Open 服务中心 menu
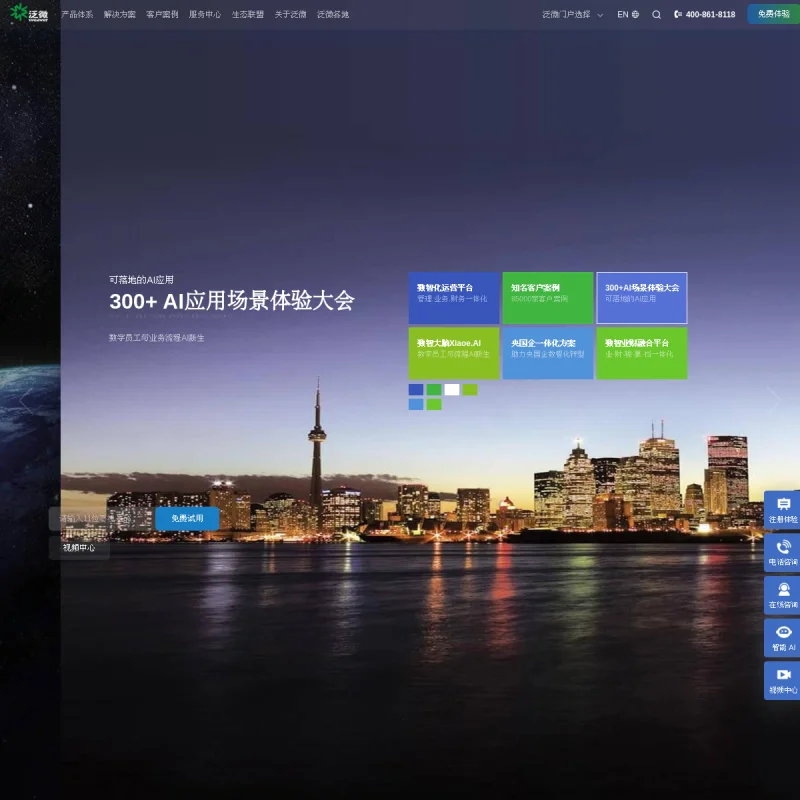The width and height of the screenshot is (800, 800). pos(205,14)
